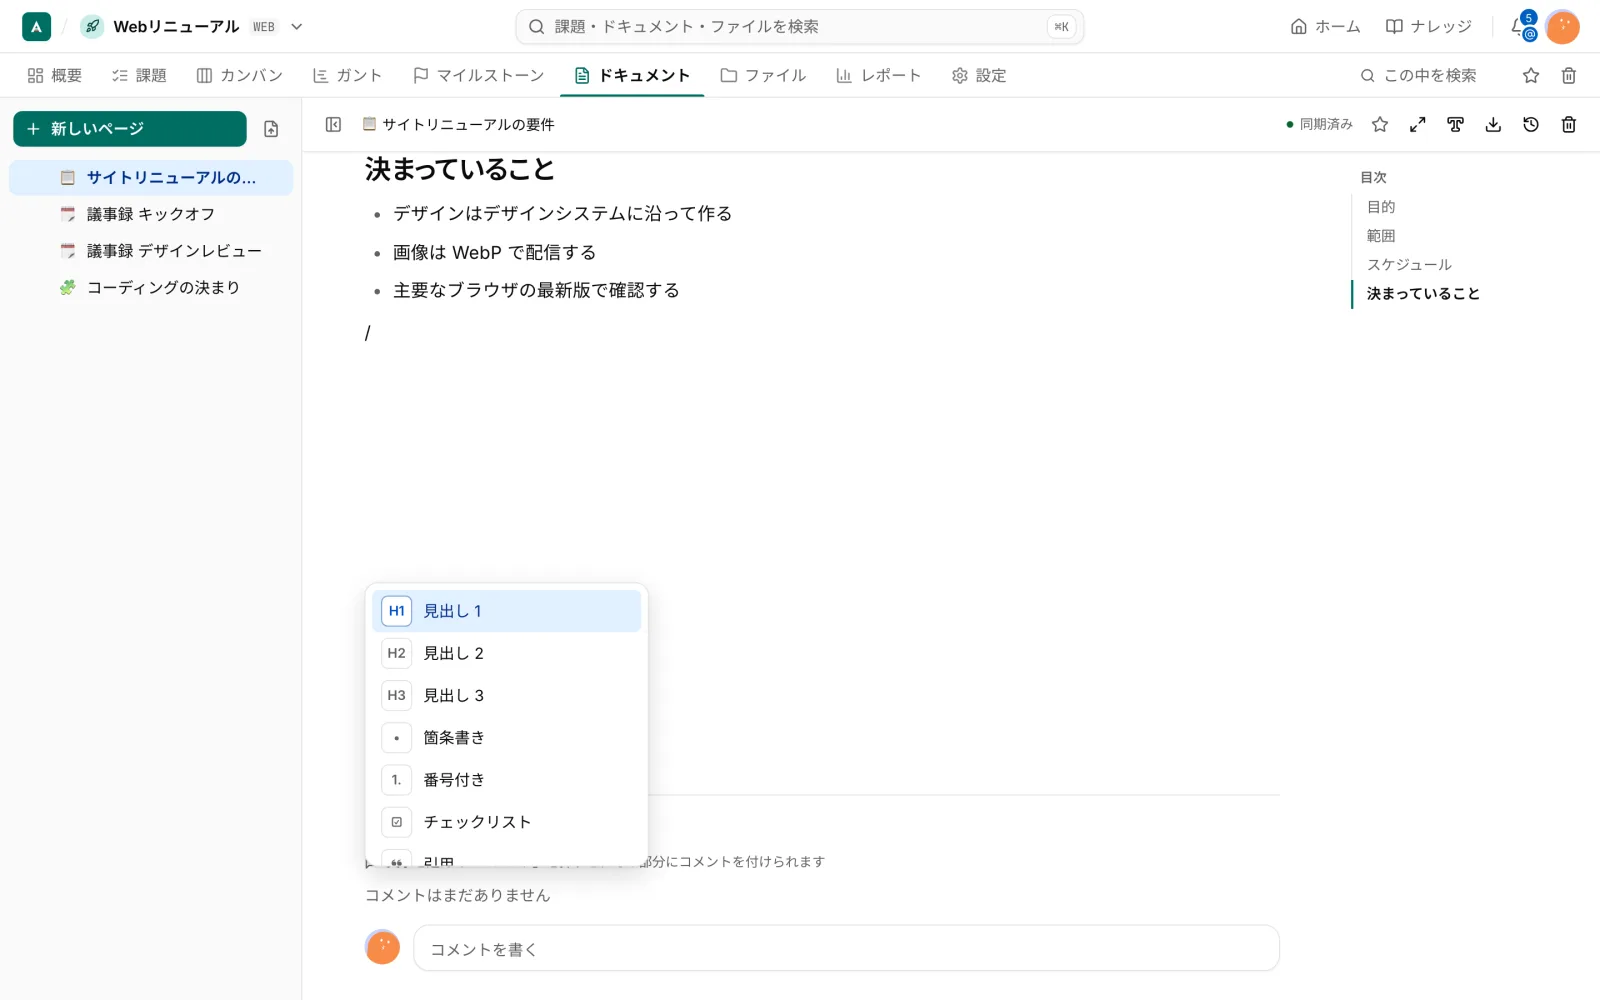Open the ガント tab
The width and height of the screenshot is (1600, 1000).
[348, 75]
